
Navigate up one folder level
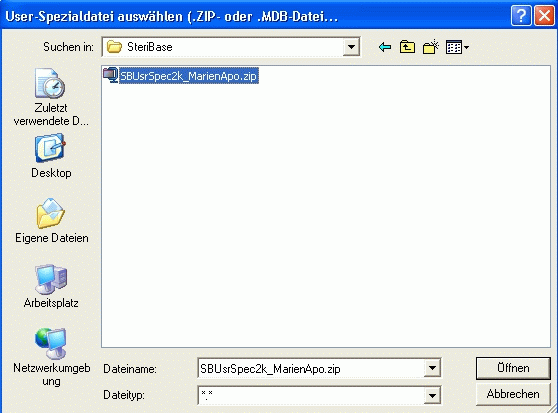(x=407, y=47)
